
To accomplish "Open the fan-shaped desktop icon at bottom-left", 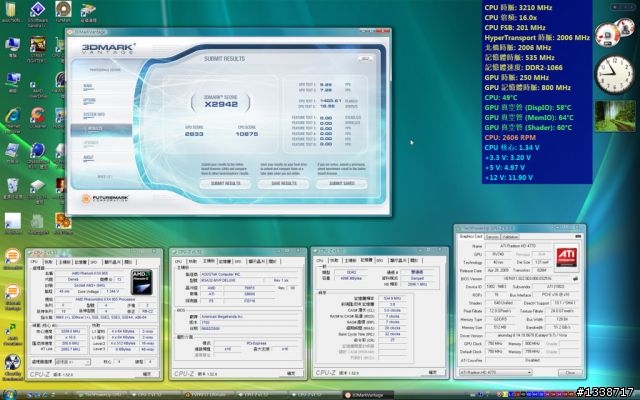I will [12, 367].
